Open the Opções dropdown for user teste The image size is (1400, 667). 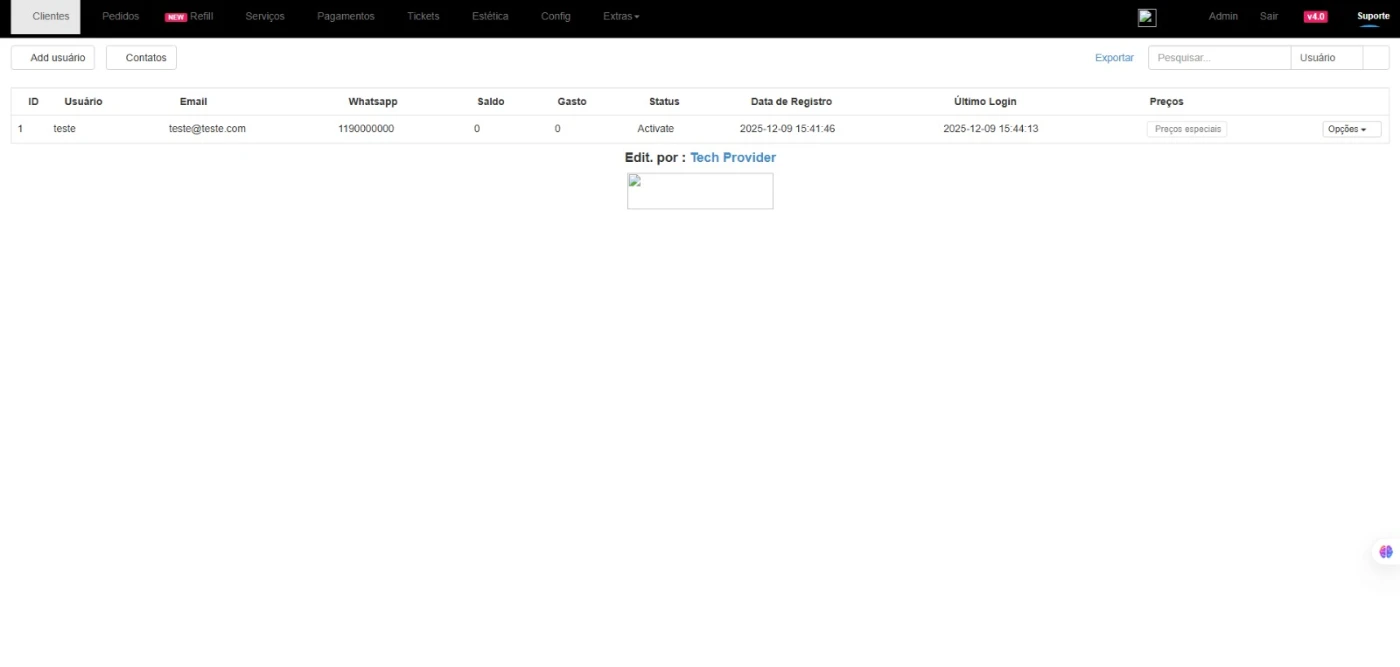click(1352, 129)
